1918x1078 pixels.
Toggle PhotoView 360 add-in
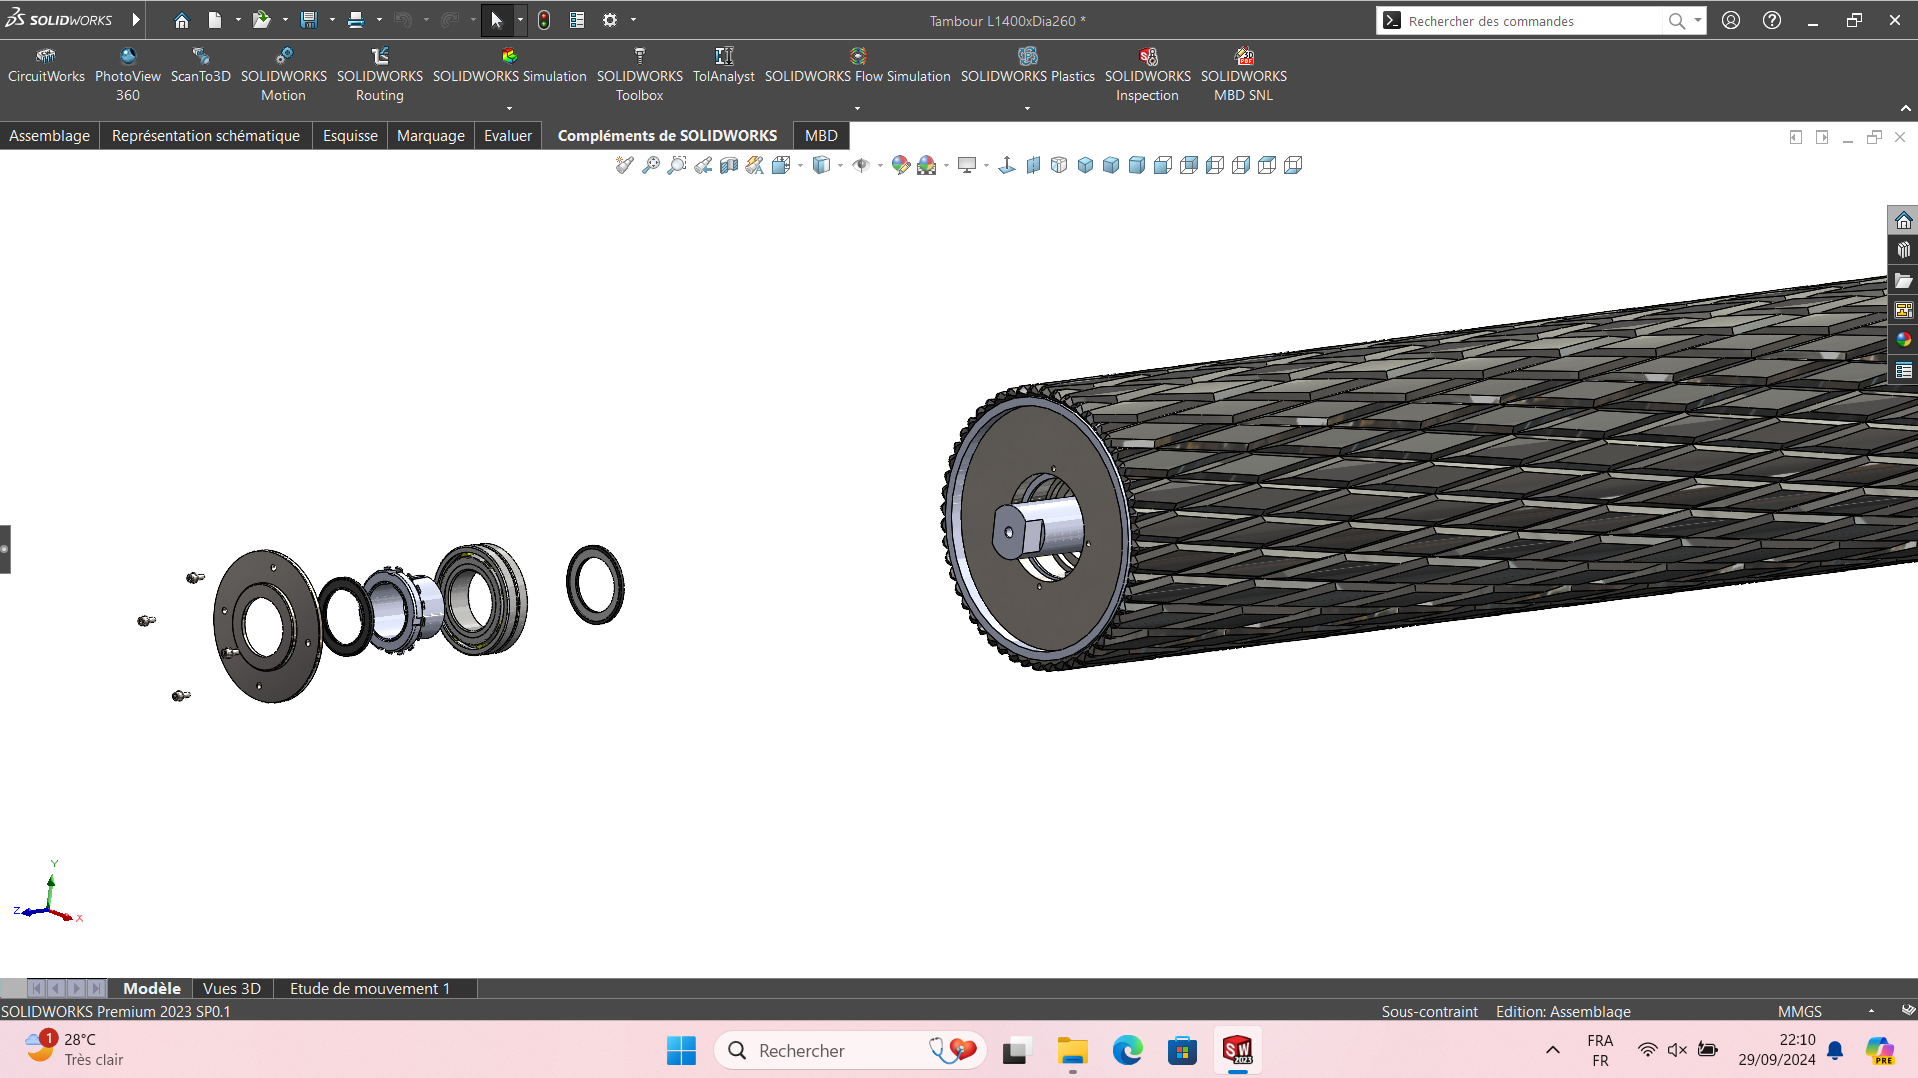128,75
